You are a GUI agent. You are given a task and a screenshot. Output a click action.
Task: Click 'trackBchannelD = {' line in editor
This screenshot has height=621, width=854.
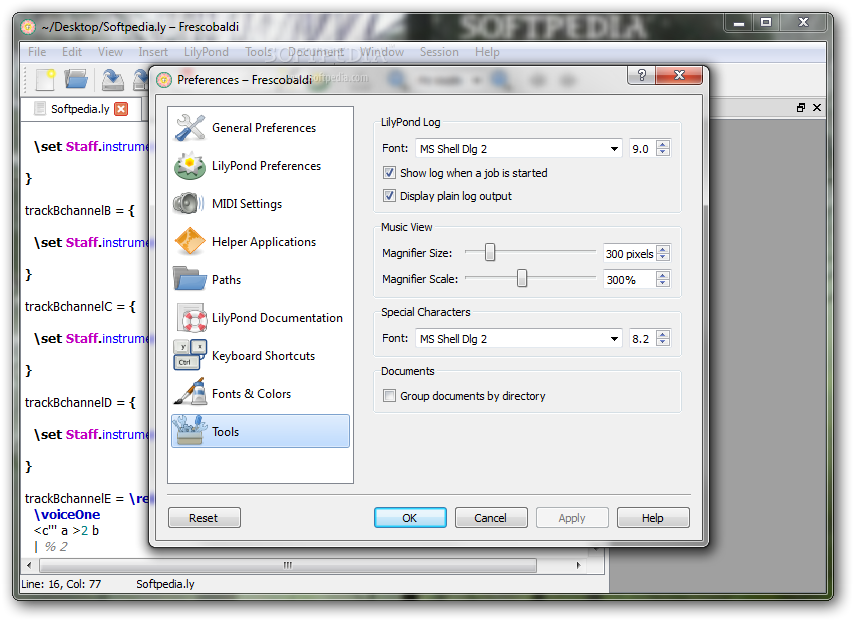coord(80,403)
